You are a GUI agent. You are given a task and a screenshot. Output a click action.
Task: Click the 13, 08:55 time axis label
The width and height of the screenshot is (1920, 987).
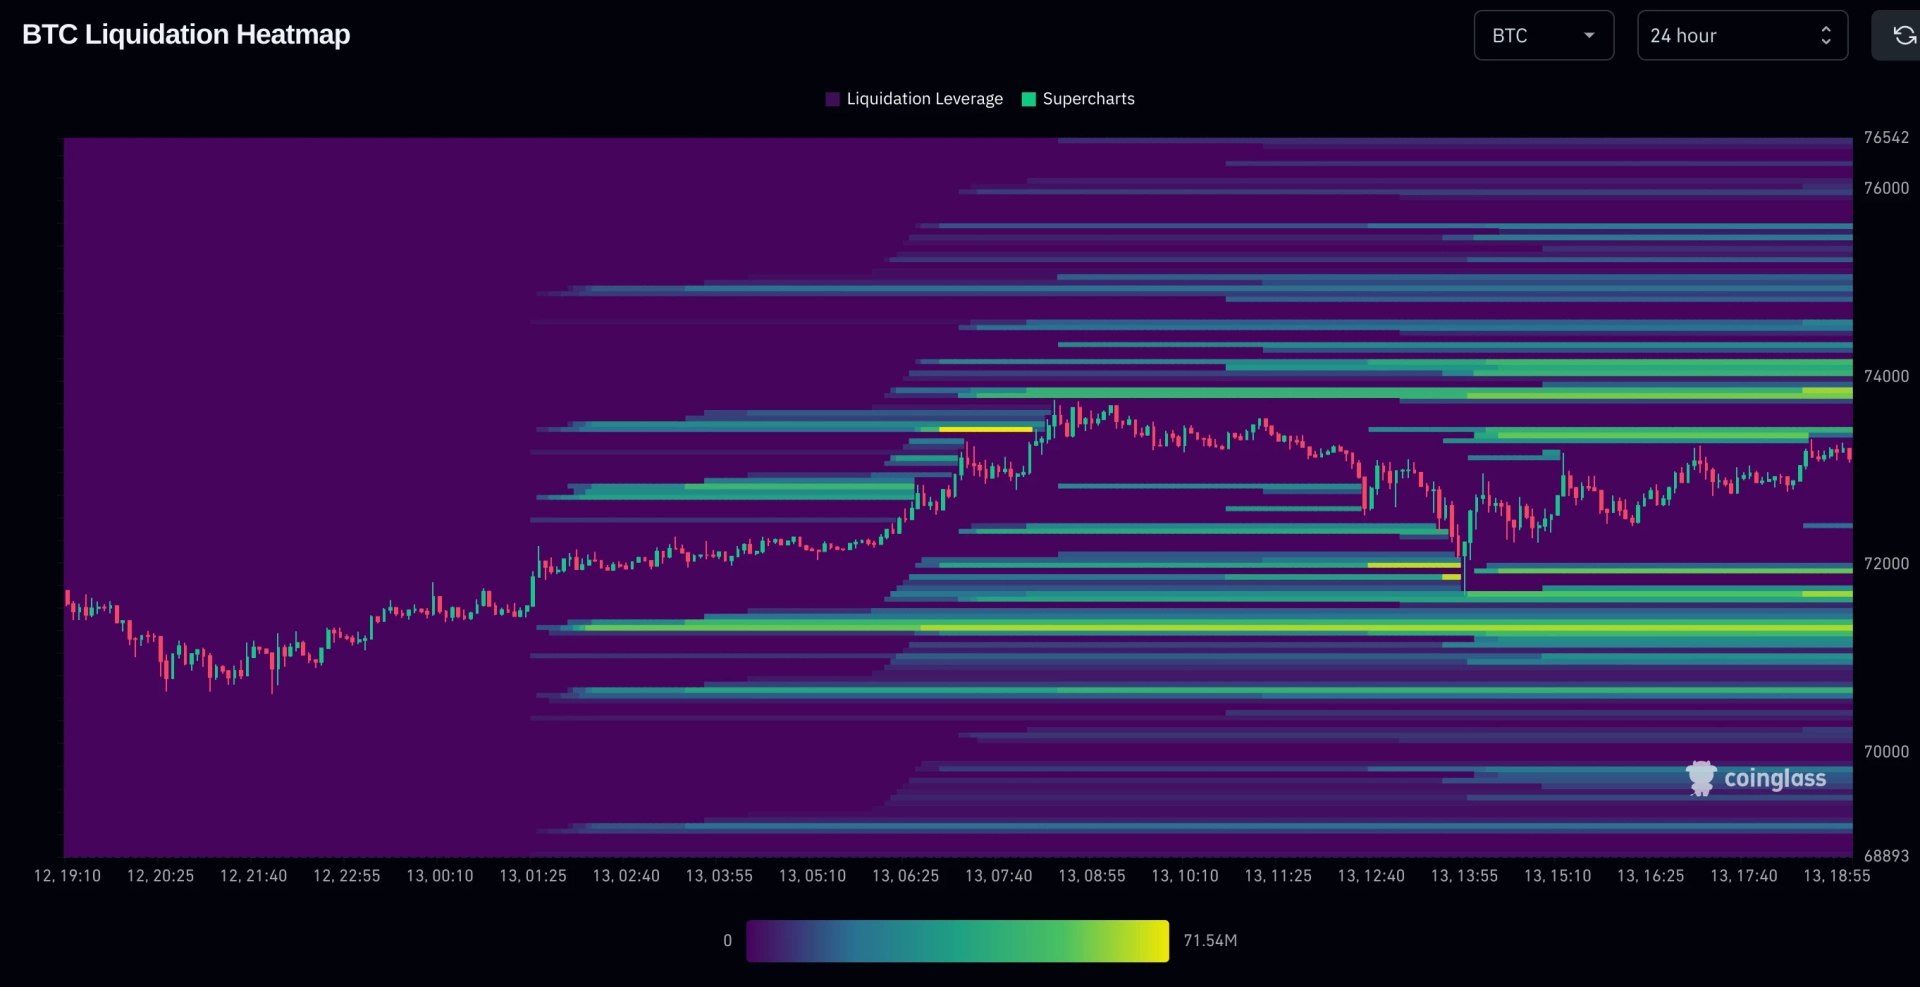tap(1091, 876)
